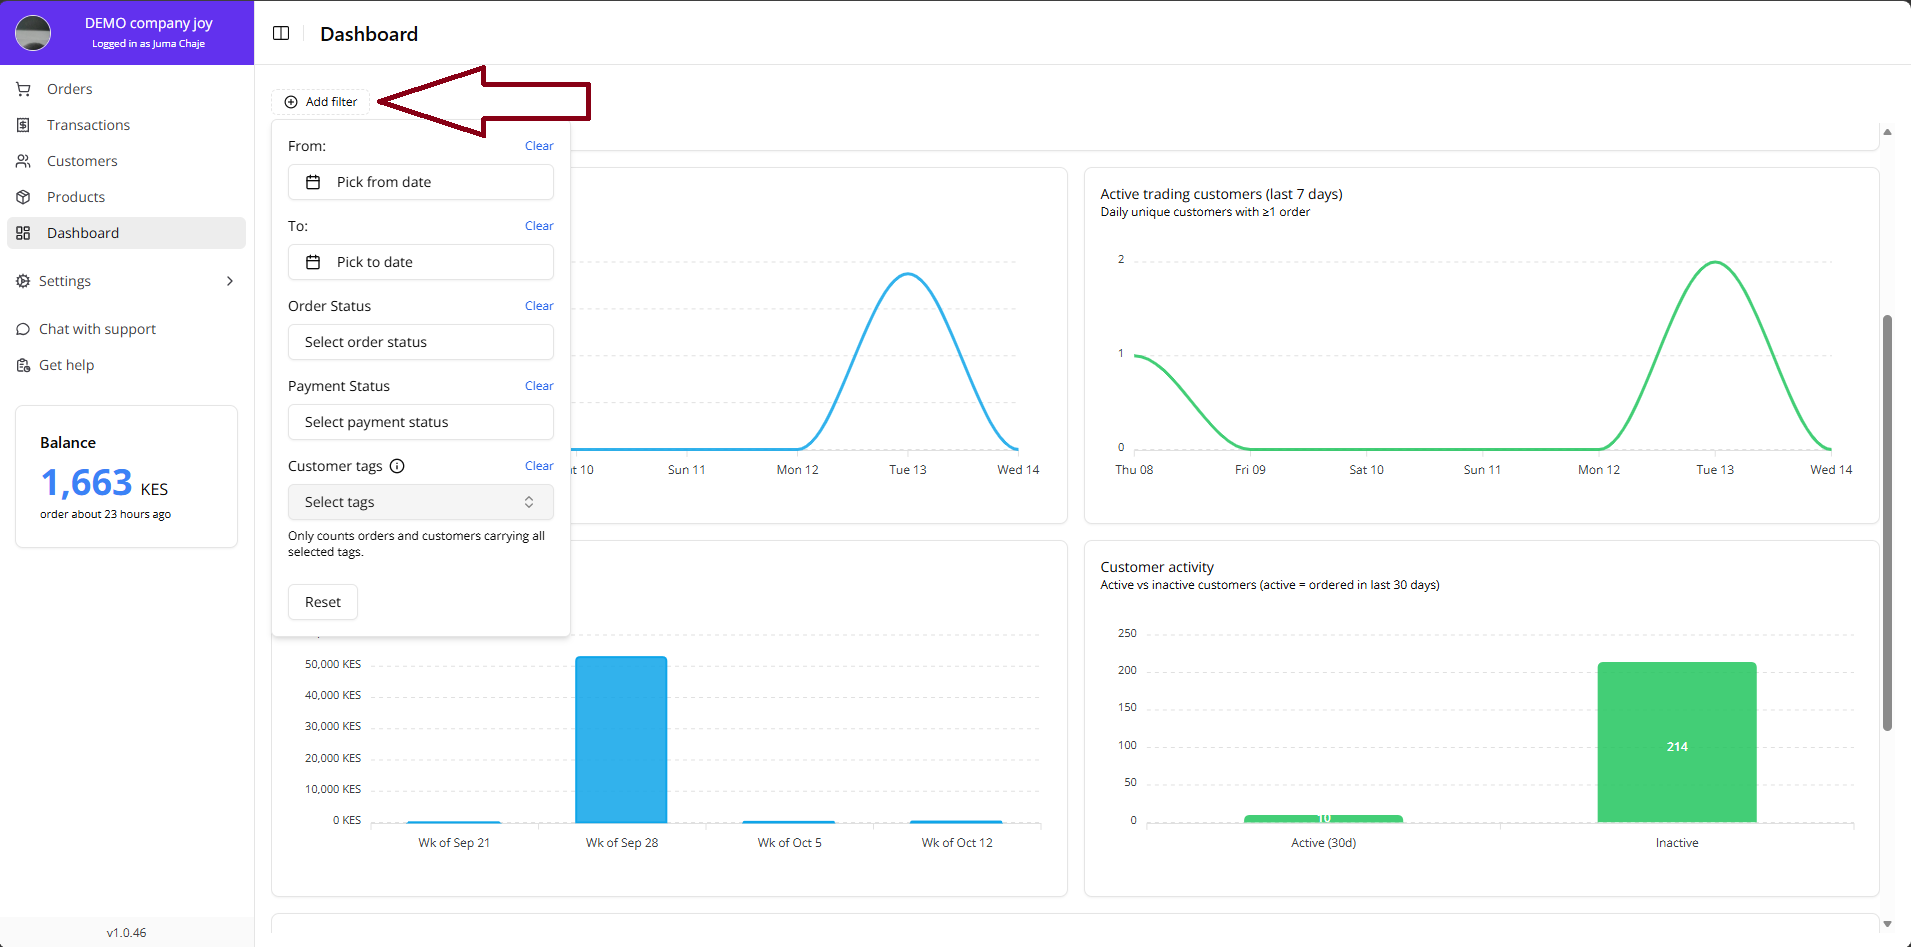
Task: Click the Wk of Sep 28 bar
Action: (621, 740)
